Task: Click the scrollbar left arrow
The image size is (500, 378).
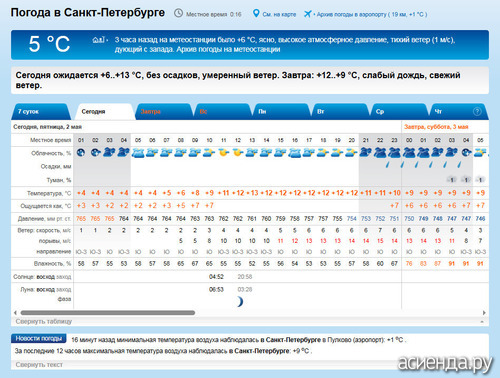Action: click(15, 313)
